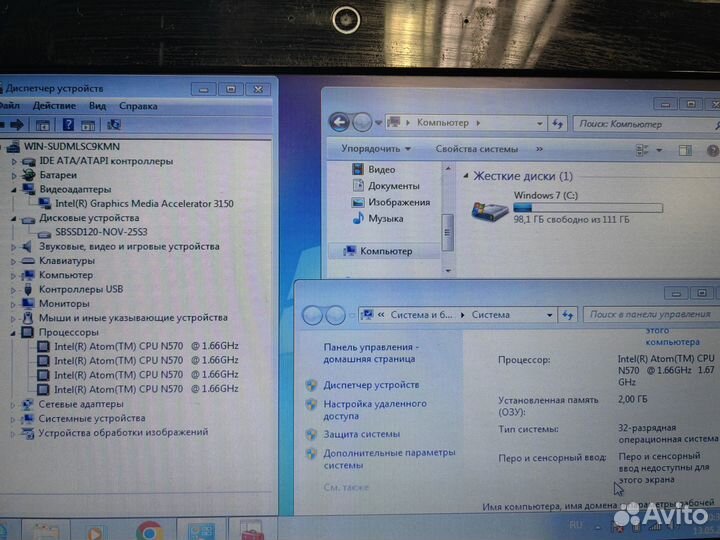Screen dimensions: 720x540
Task: Click the Поиск: Компьютер search field
Action: coord(643,124)
